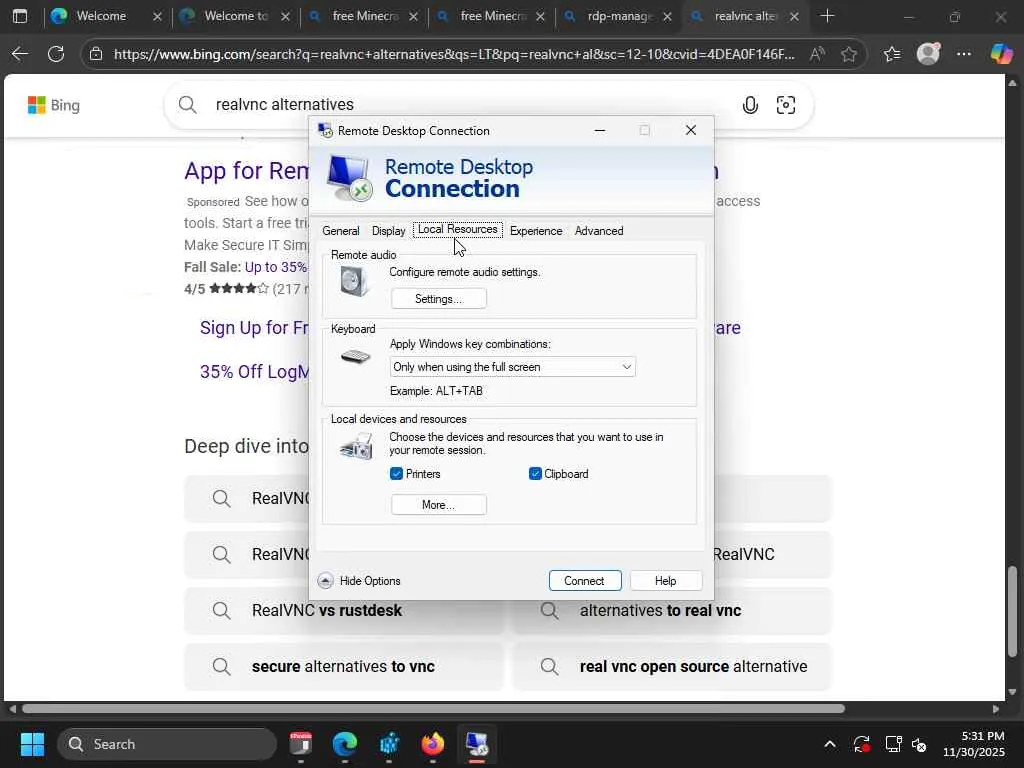The height and width of the screenshot is (768, 1024).
Task: Expand Windows key combinations dropdown
Action: point(512,367)
